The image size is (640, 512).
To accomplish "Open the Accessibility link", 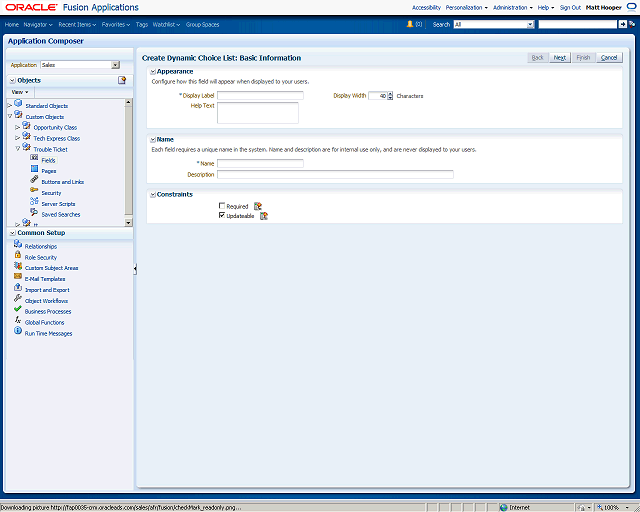I will pyautogui.click(x=426, y=7).
